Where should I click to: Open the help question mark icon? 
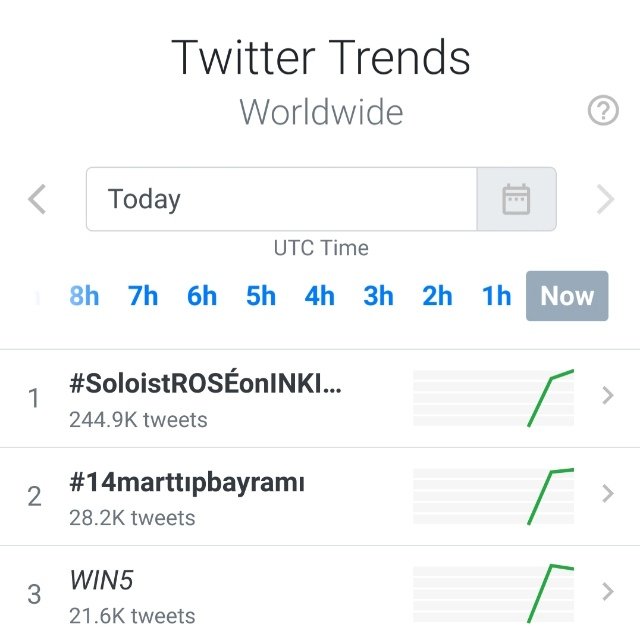(603, 110)
